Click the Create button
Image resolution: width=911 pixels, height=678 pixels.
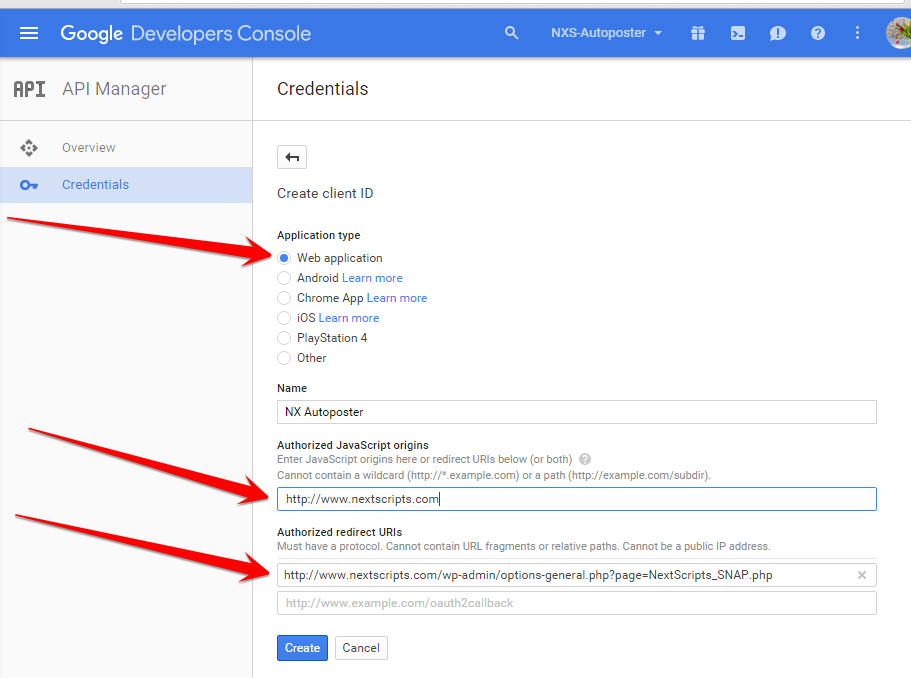(302, 648)
